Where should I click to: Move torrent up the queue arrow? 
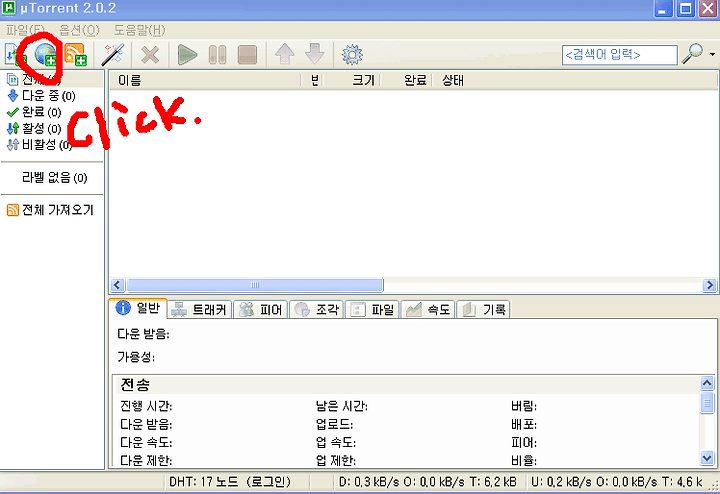pos(285,54)
